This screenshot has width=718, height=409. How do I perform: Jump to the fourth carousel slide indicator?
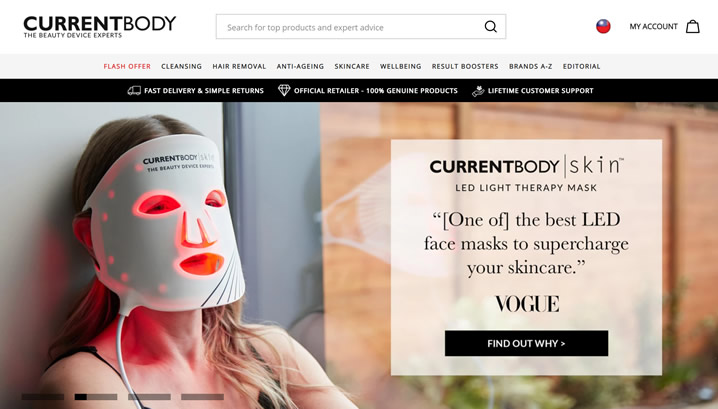click(202, 397)
